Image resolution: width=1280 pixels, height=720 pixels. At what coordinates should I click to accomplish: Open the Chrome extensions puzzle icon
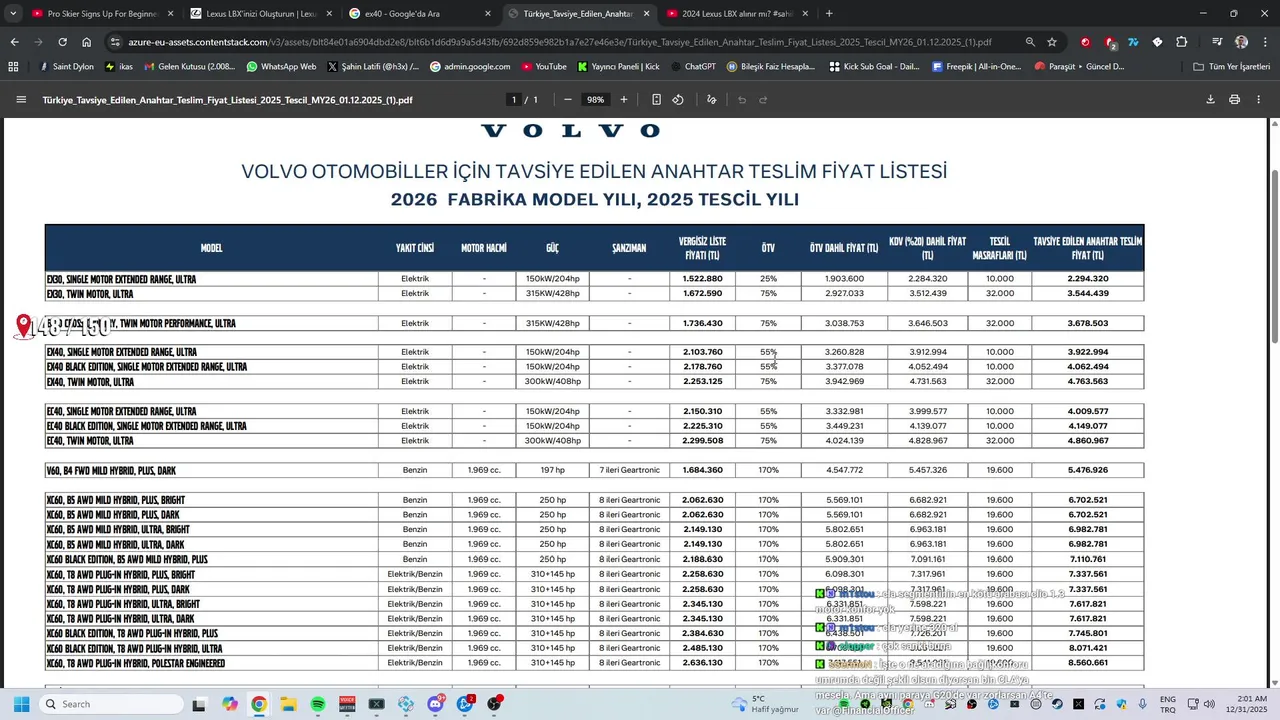(1182, 42)
